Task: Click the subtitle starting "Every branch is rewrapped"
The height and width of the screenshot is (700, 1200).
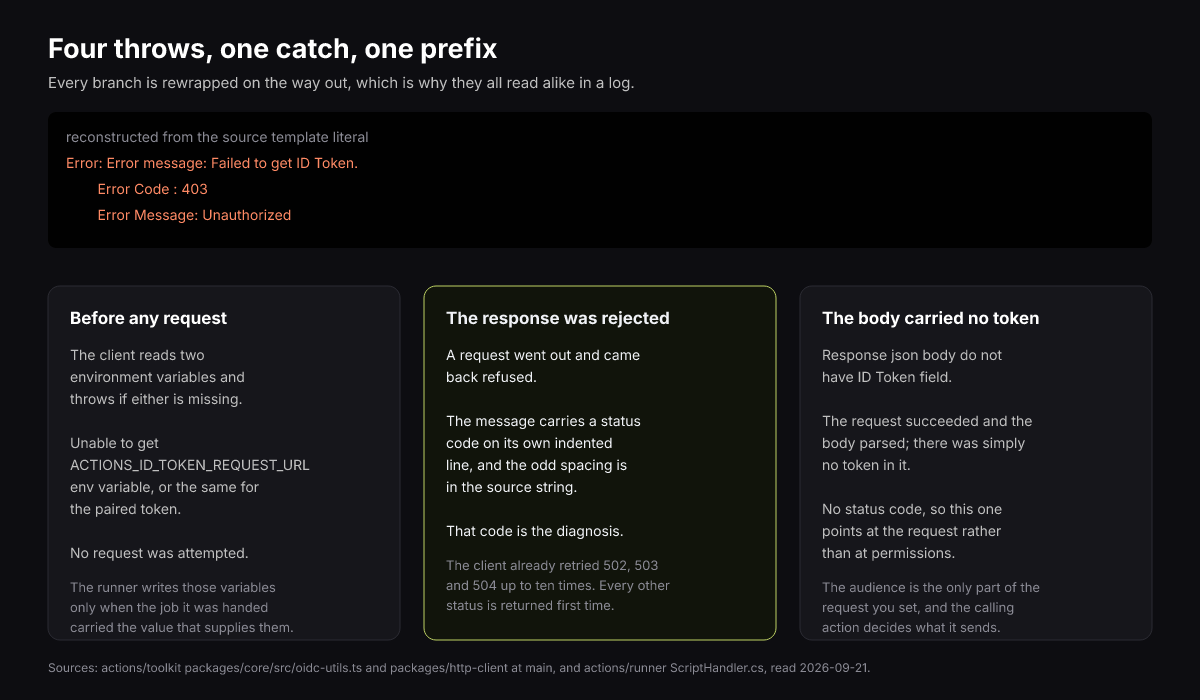Action: pos(341,83)
